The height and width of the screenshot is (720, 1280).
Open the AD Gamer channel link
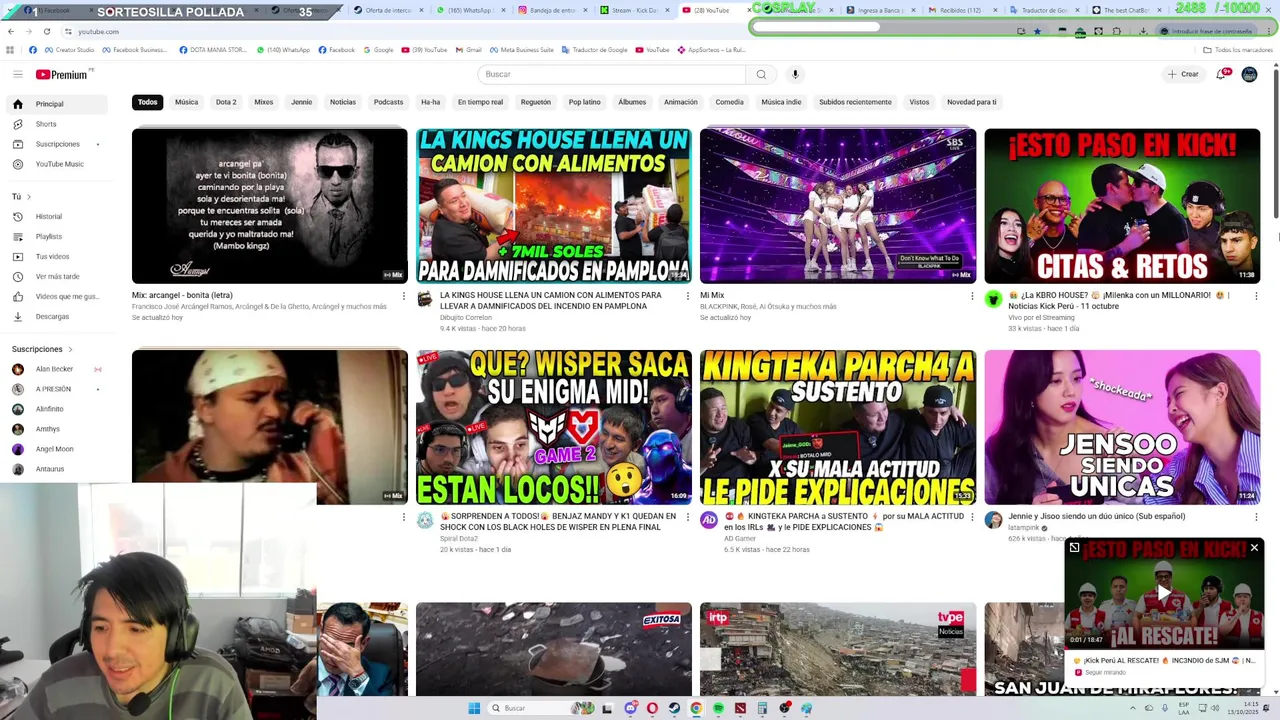[x=739, y=538]
